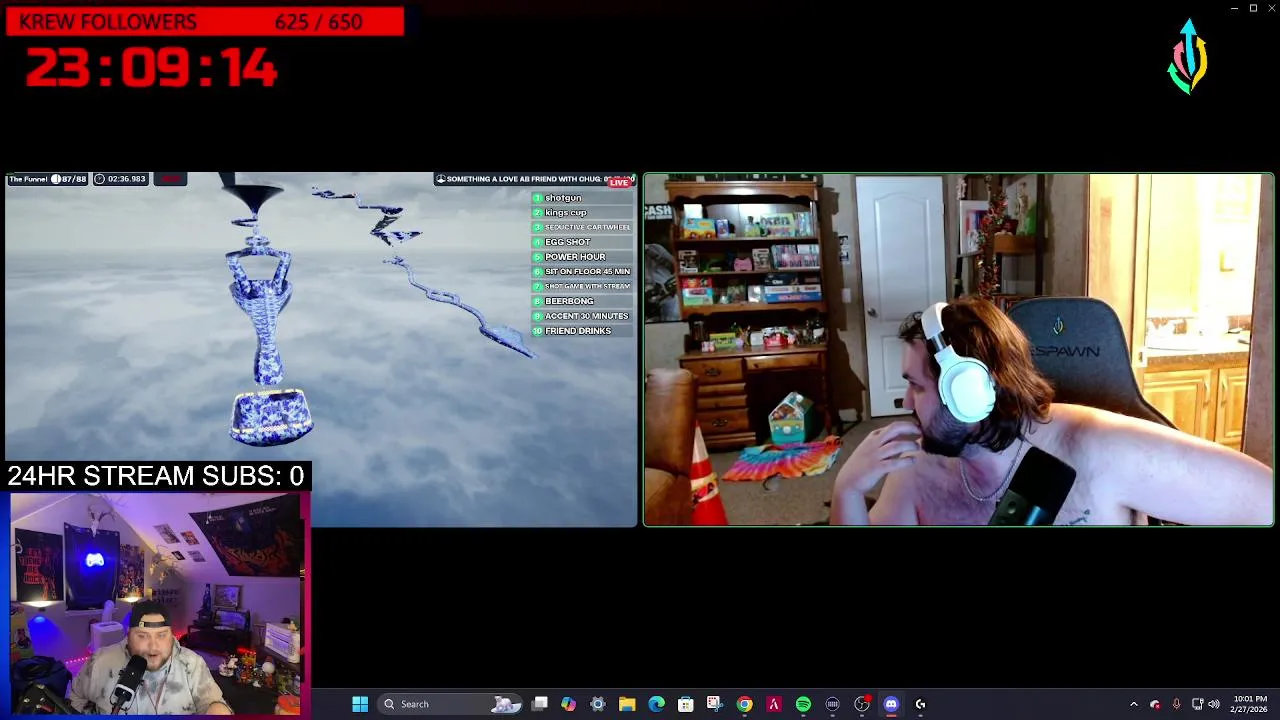Open the red A app icon
1280x720 pixels.
tap(773, 704)
